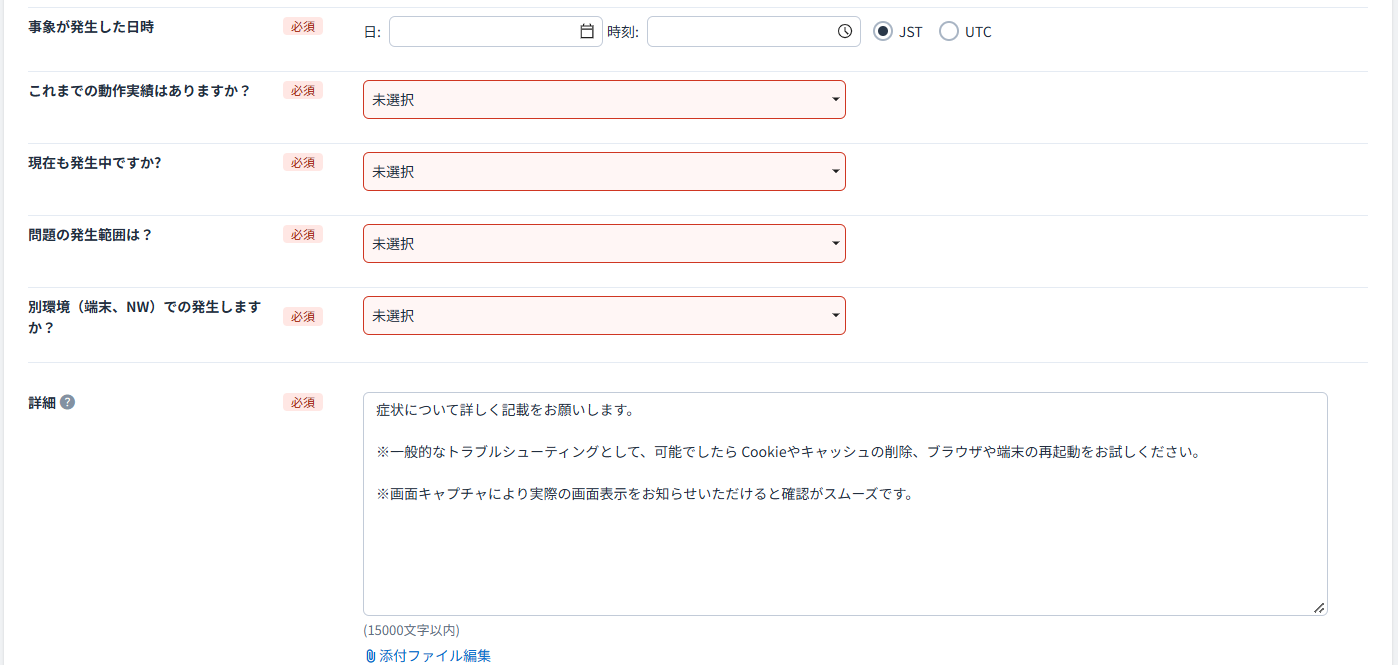The width and height of the screenshot is (1398, 665).
Task: Click the (15000文字以内) note text
Action: click(x=411, y=630)
